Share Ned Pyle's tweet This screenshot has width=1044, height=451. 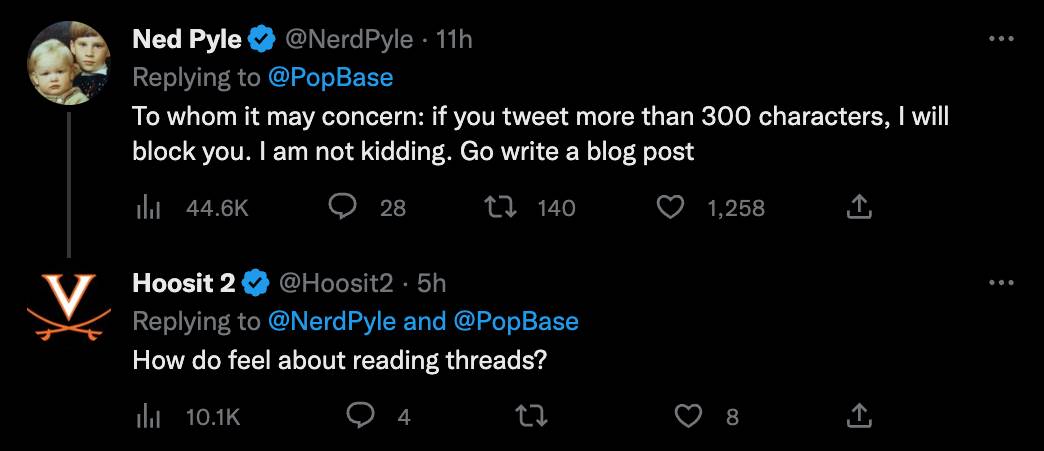pyautogui.click(x=859, y=207)
